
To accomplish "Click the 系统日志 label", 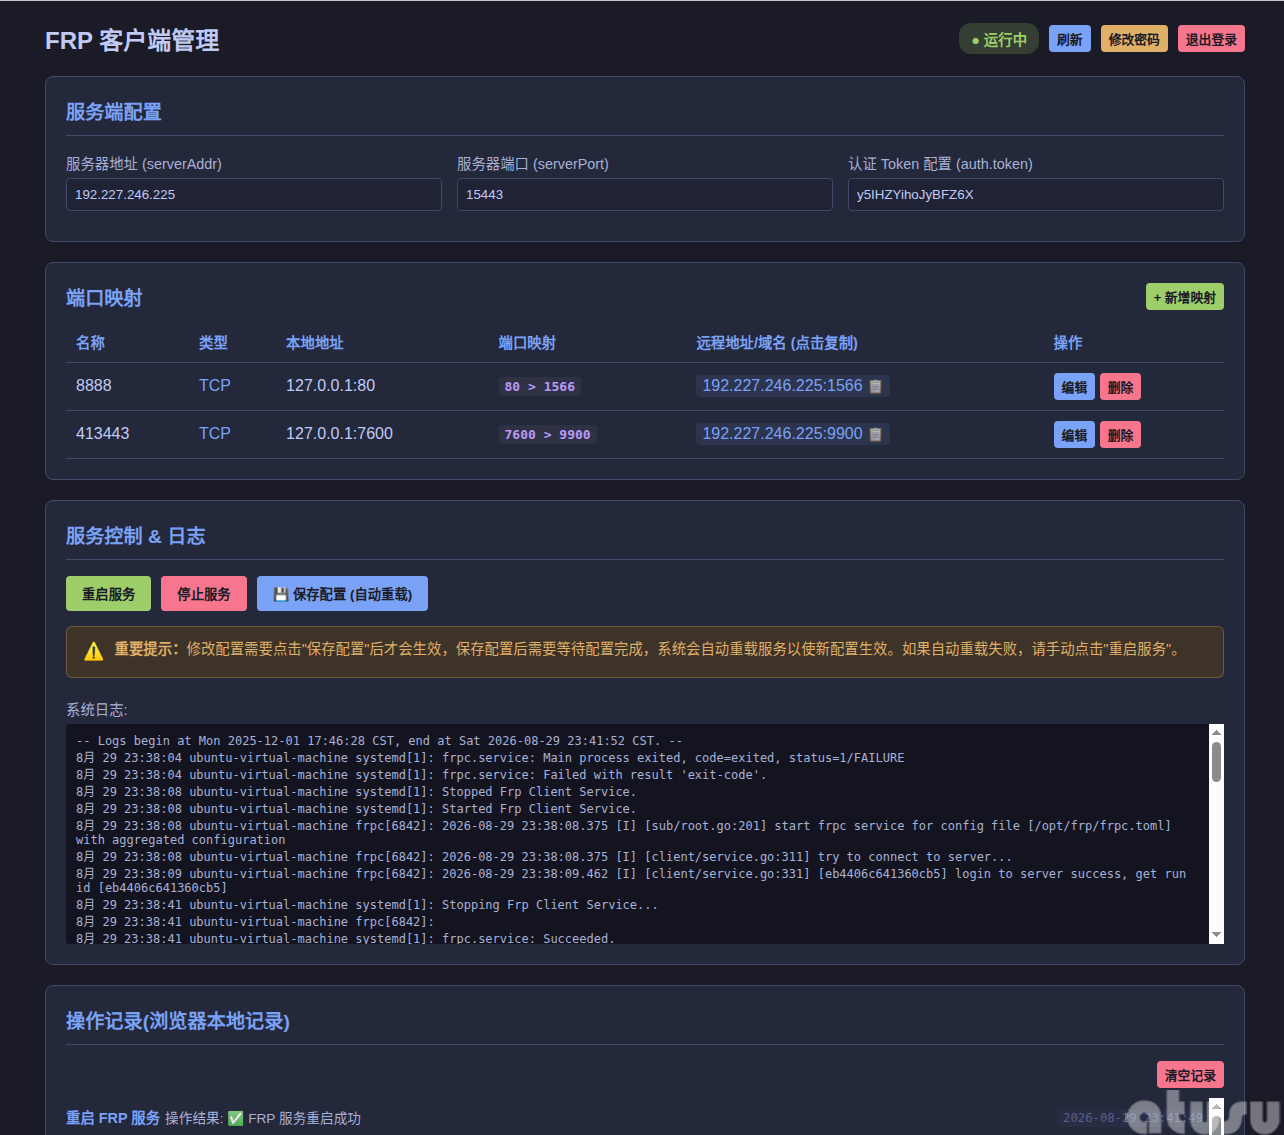I will pyautogui.click(x=97, y=710).
